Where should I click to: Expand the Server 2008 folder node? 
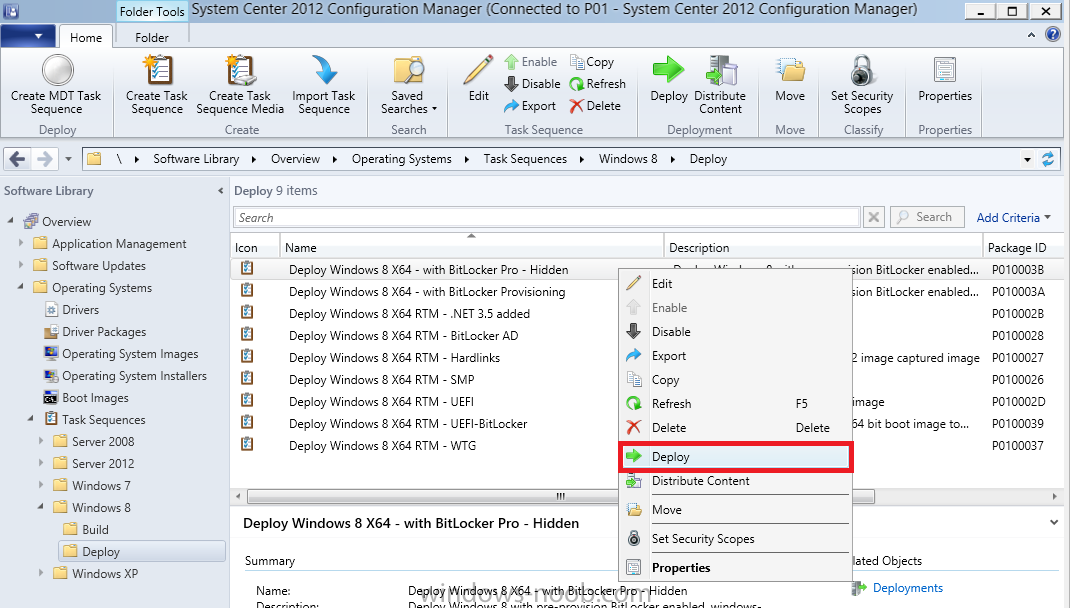41,441
